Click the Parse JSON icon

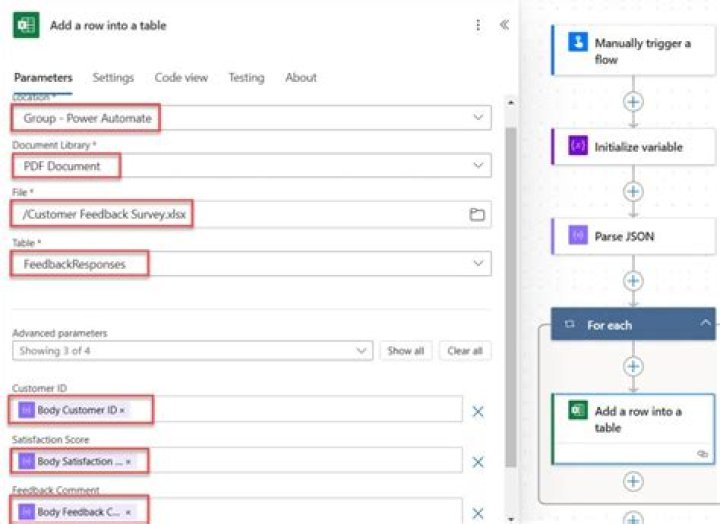click(578, 236)
